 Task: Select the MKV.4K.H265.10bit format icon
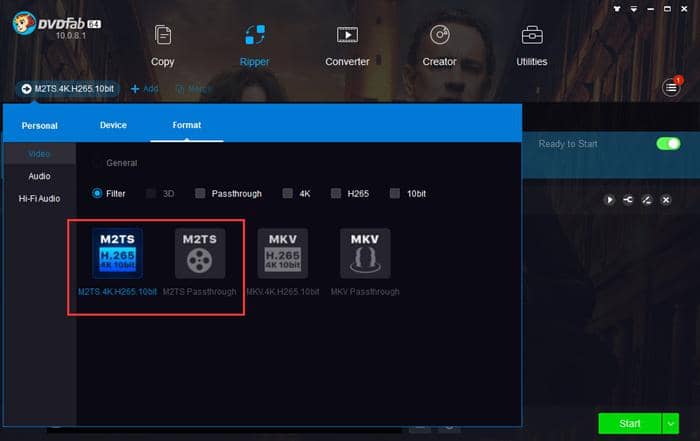(283, 253)
